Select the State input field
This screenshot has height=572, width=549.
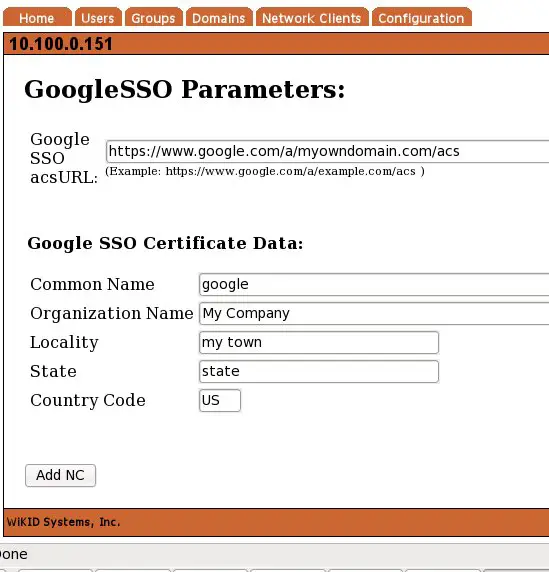coord(319,371)
